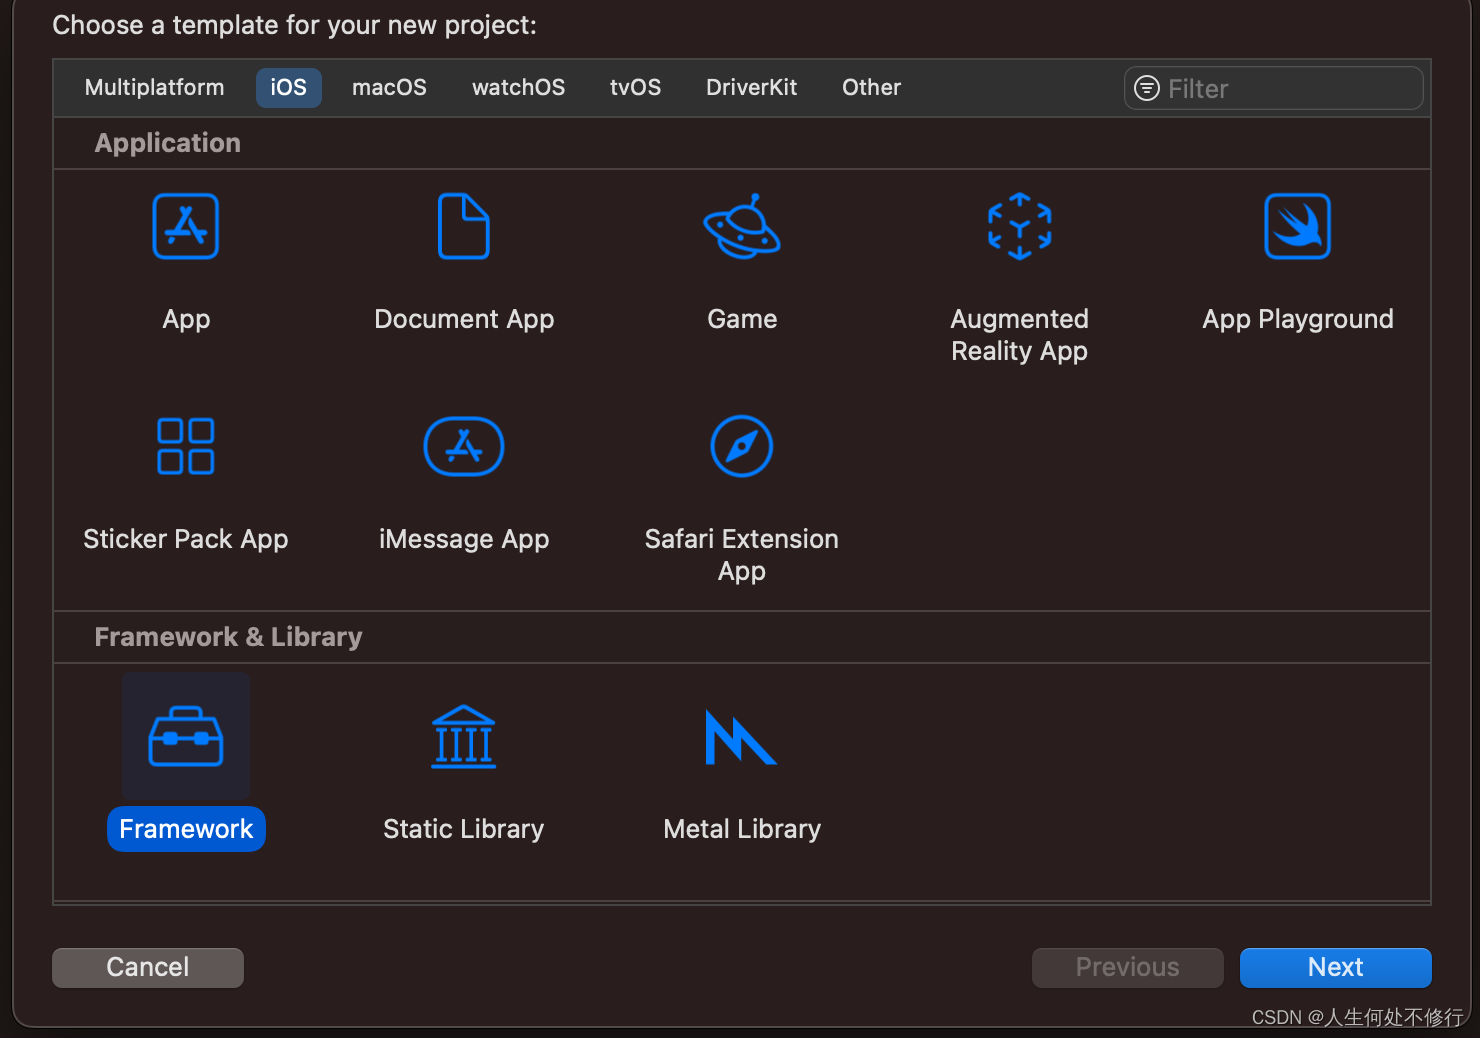Pick the Augmented Reality App template
The width and height of the screenshot is (1480, 1038).
(1019, 227)
